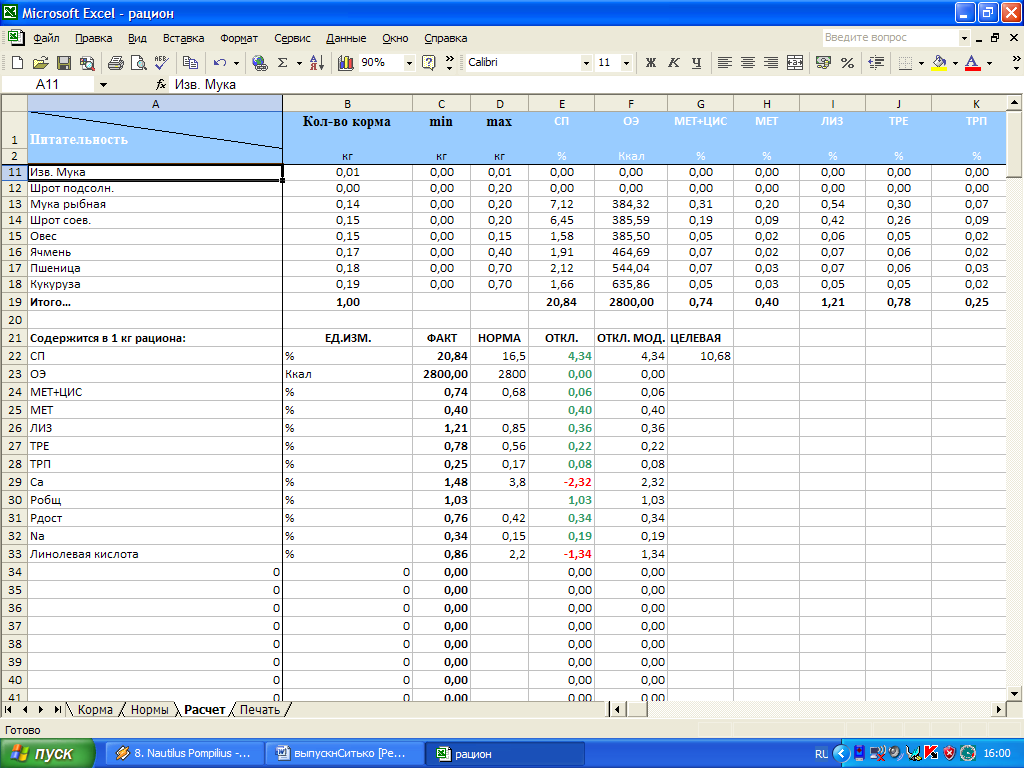Click the yellow Fill Color bucket

[938, 63]
